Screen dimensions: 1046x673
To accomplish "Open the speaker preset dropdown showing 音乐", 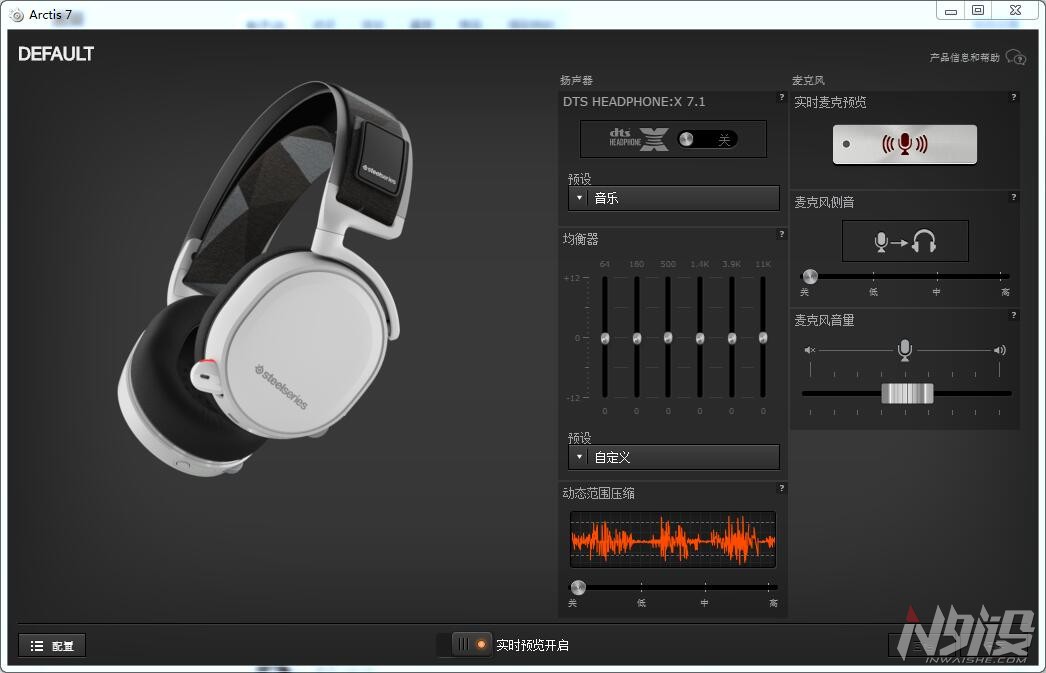I will tap(673, 198).
